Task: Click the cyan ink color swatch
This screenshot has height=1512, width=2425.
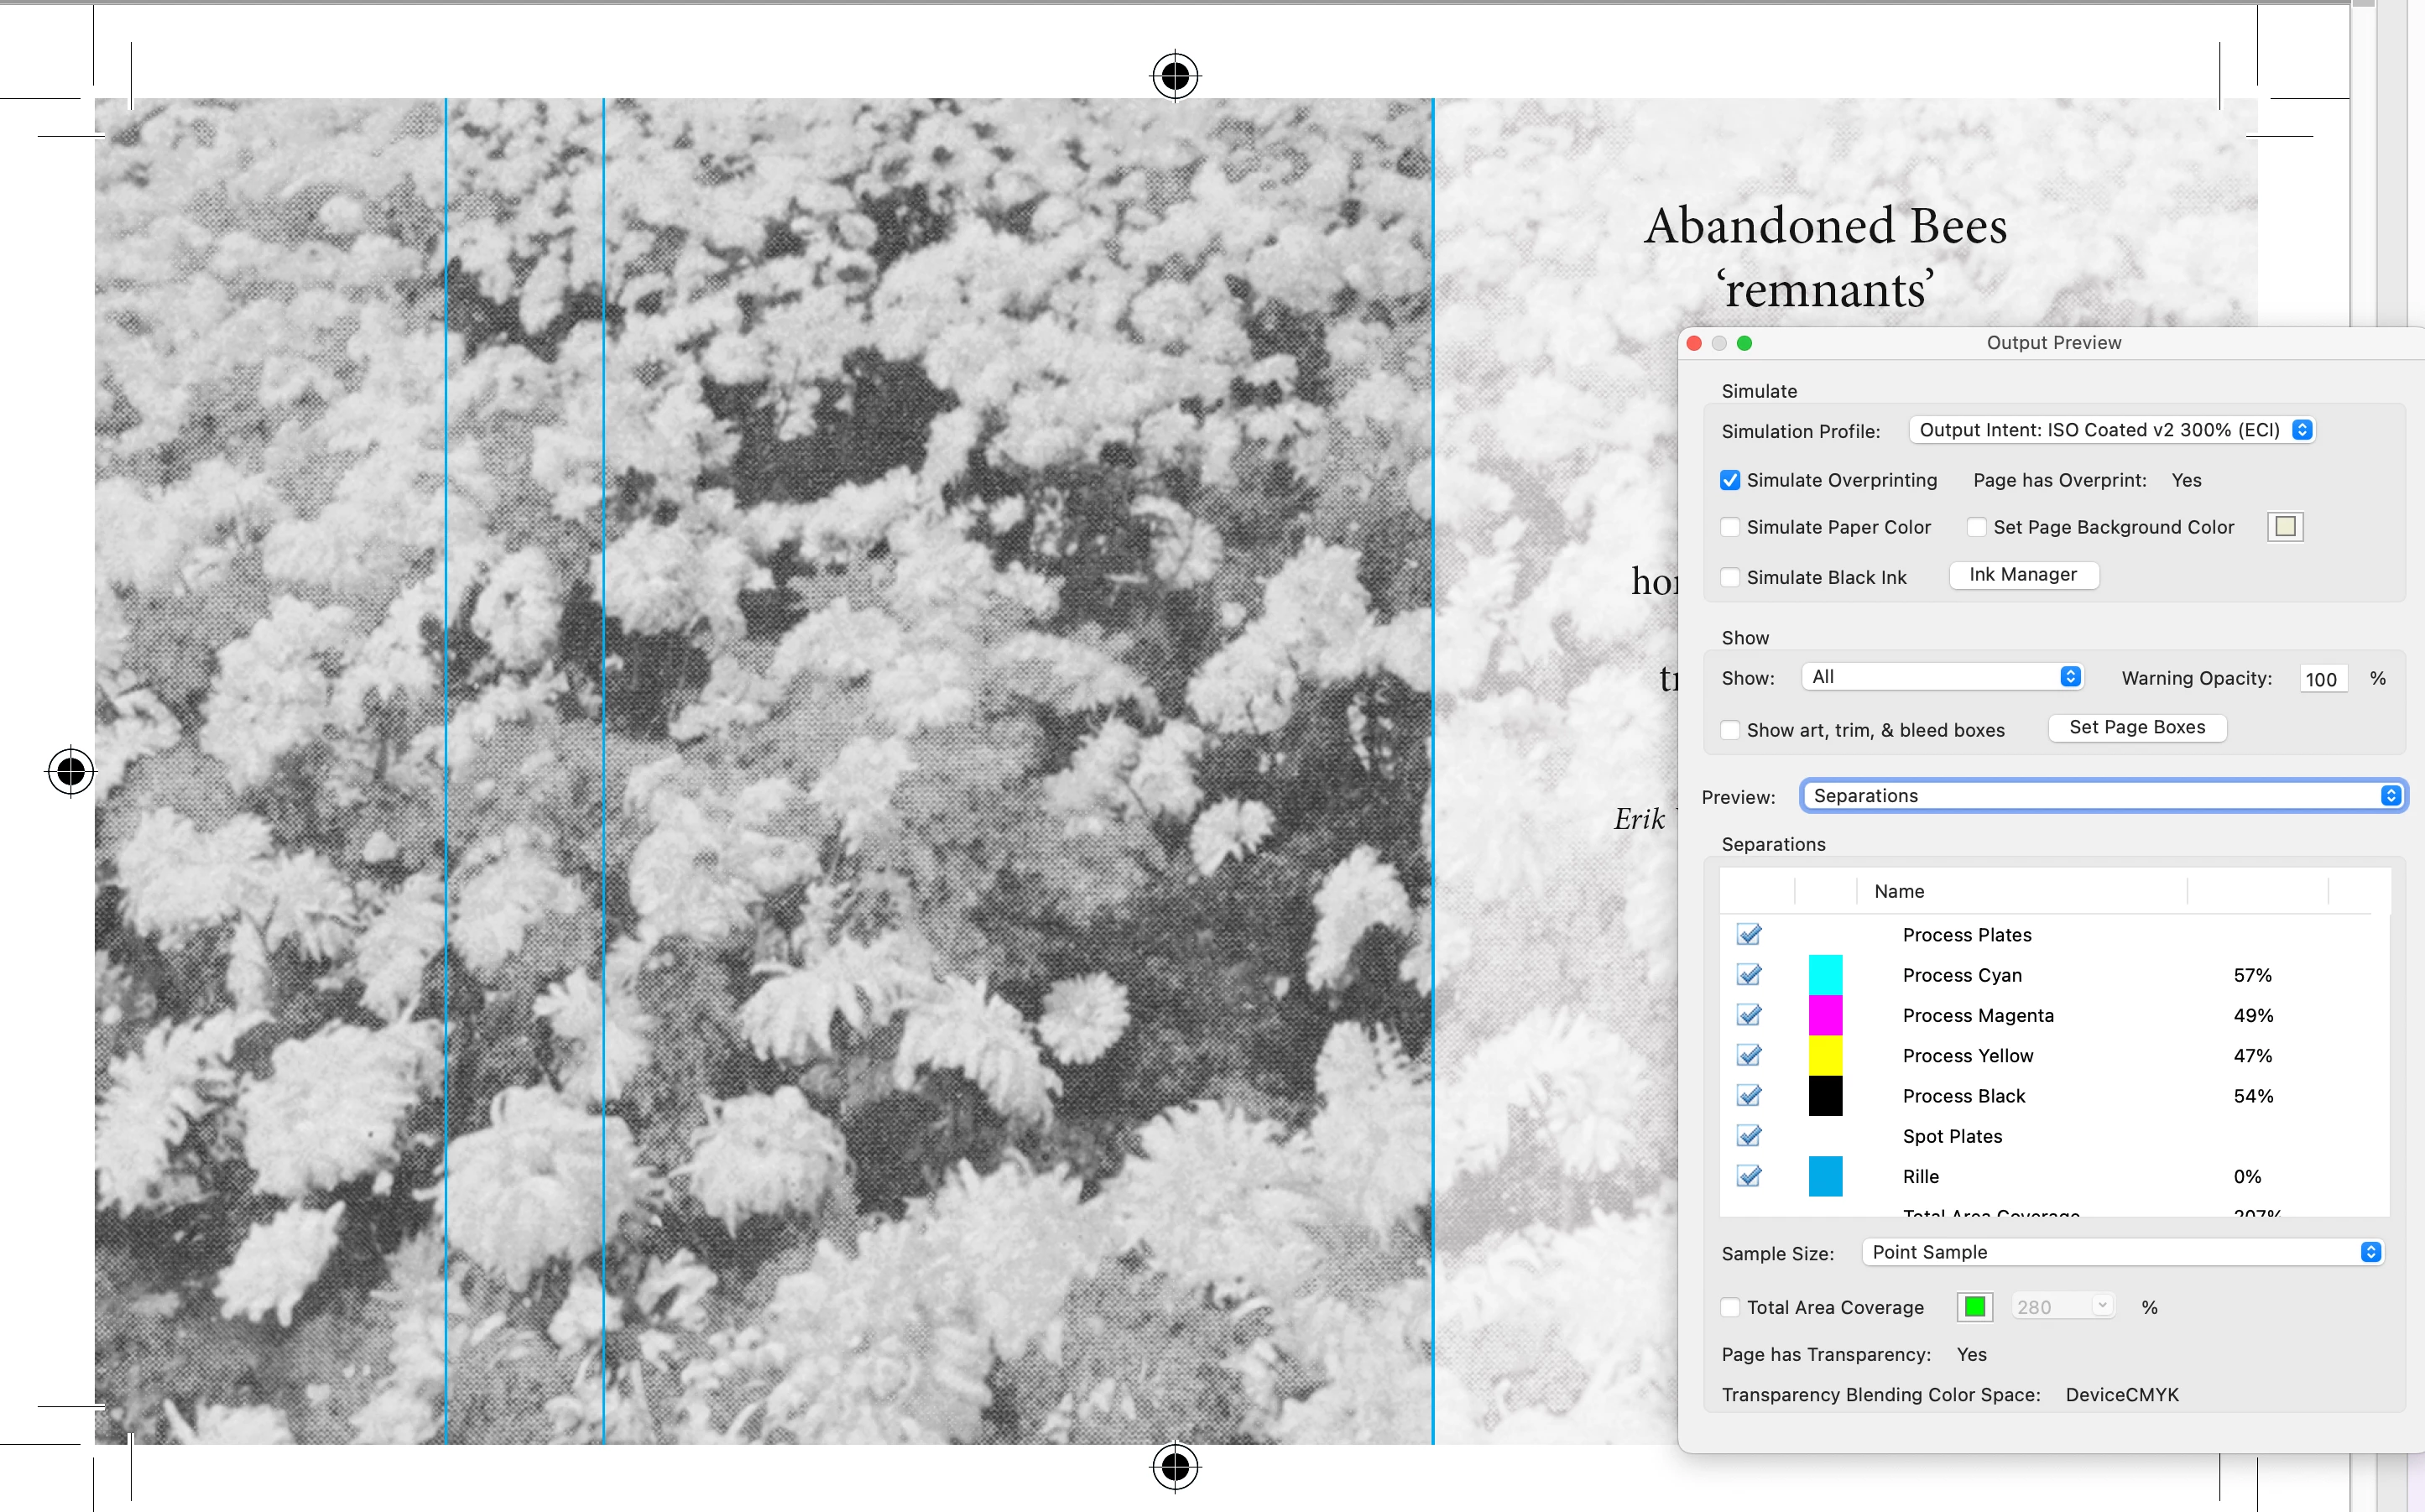Action: coord(1825,975)
